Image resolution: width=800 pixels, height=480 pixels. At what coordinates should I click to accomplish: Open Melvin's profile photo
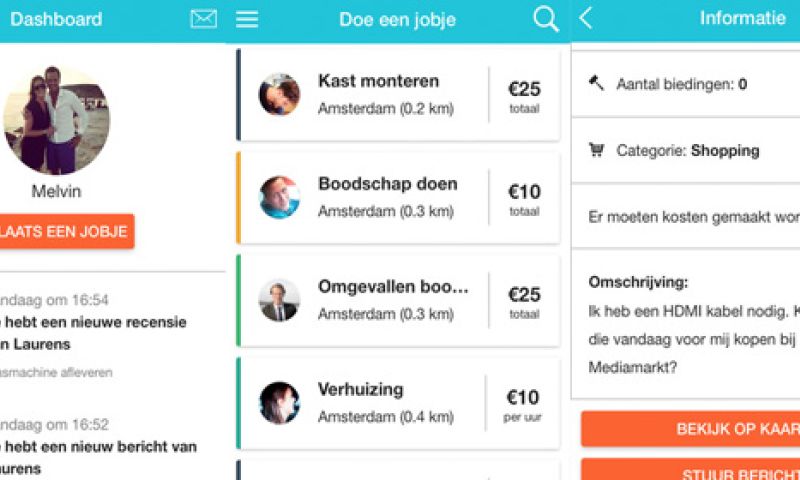coord(57,121)
